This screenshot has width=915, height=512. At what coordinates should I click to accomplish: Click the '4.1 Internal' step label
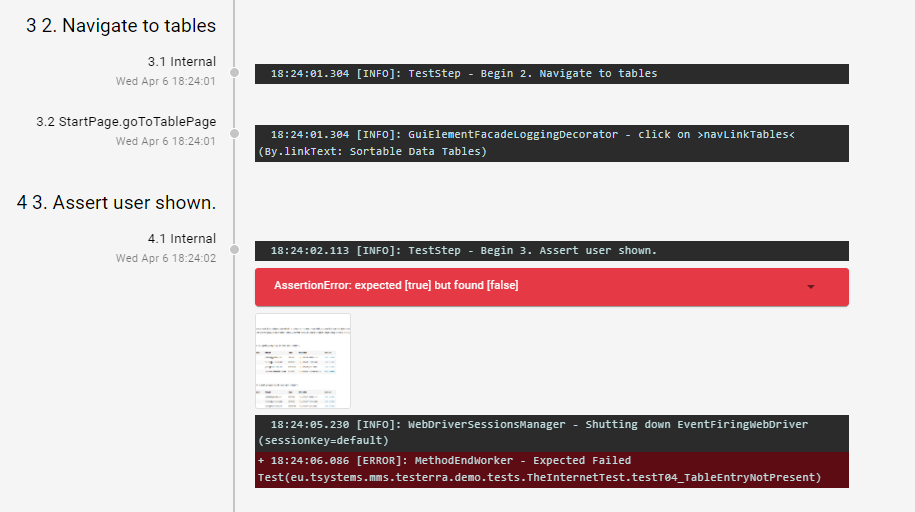click(181, 239)
